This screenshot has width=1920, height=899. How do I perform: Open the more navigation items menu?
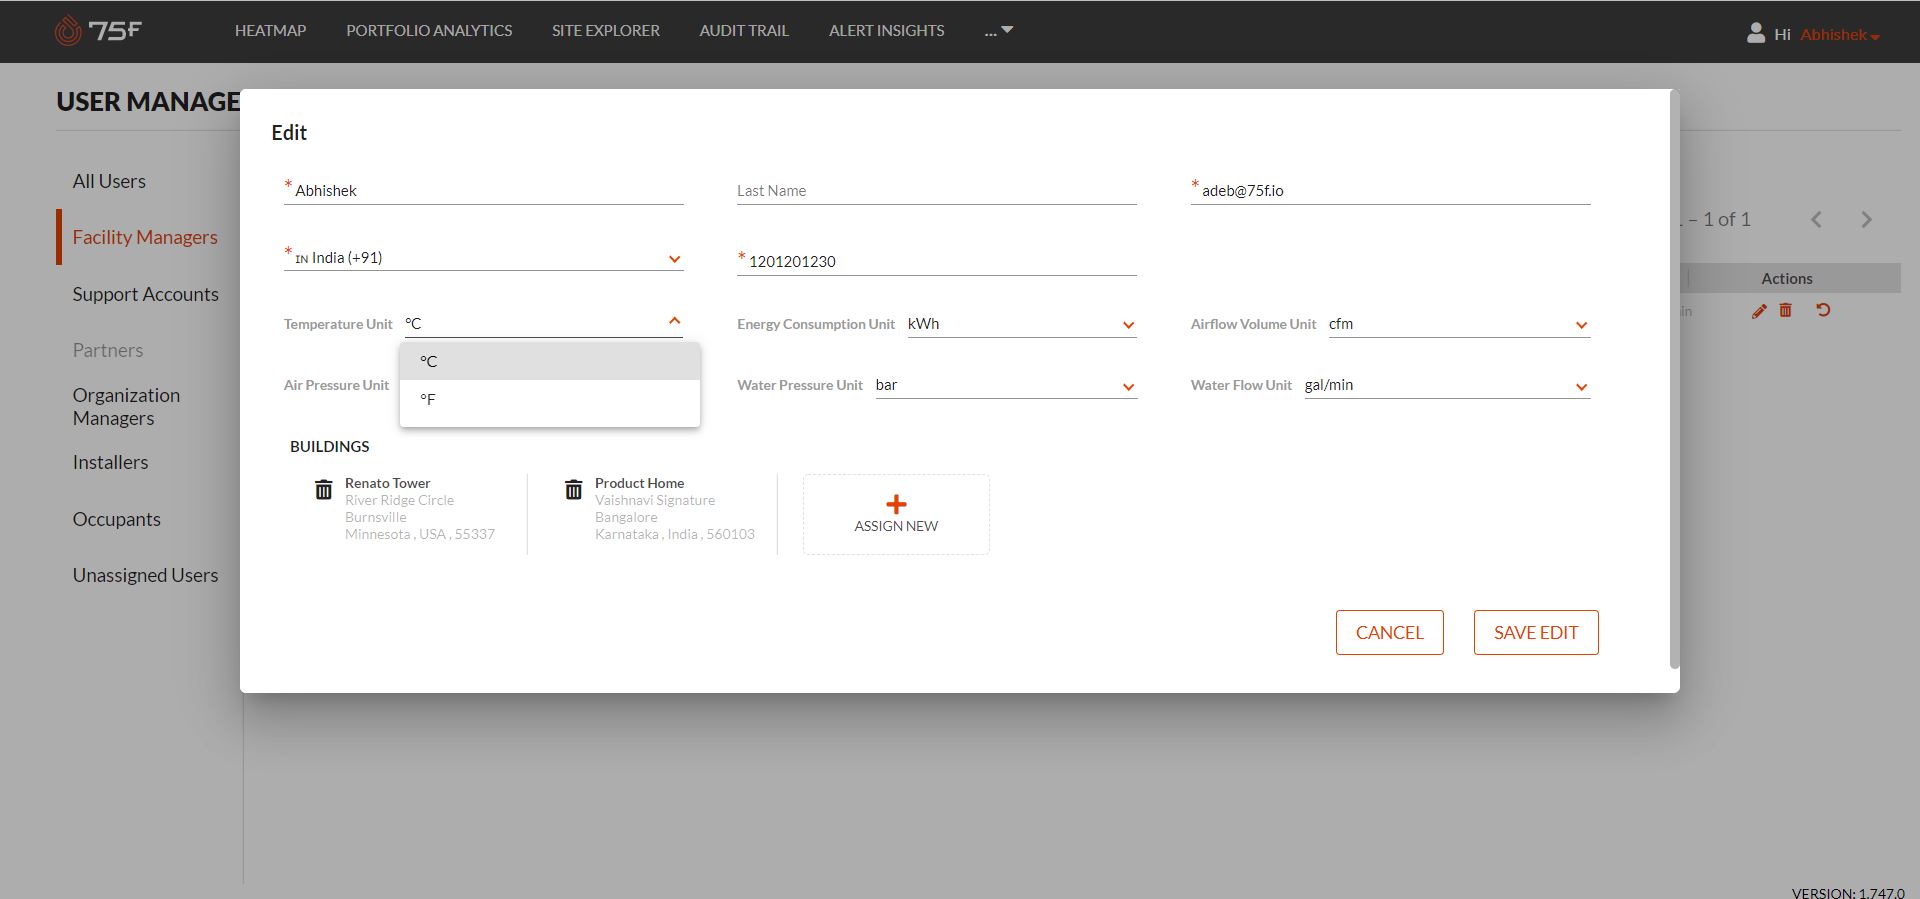(x=998, y=31)
